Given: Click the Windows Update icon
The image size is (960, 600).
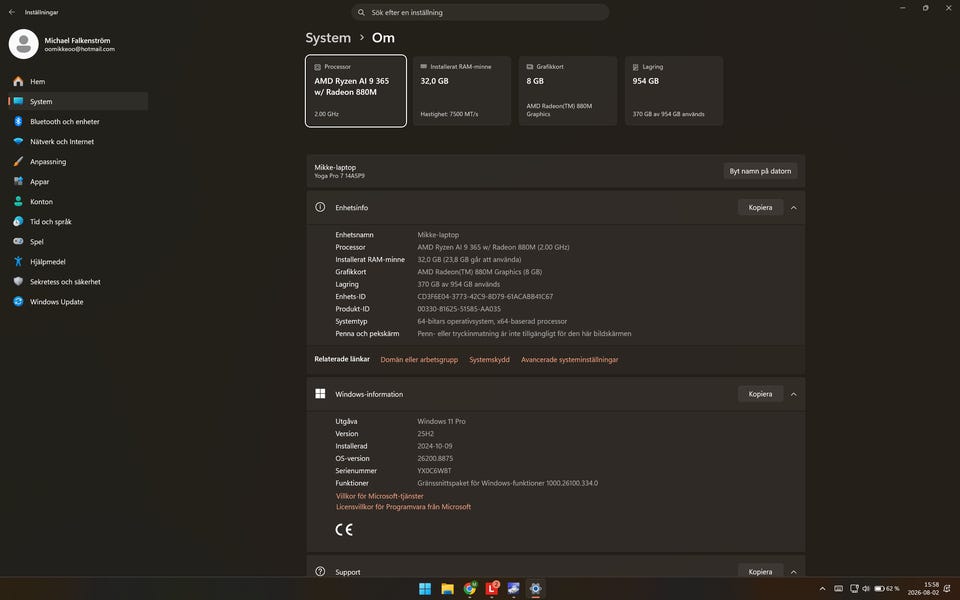Looking at the screenshot, I should pos(18,302).
